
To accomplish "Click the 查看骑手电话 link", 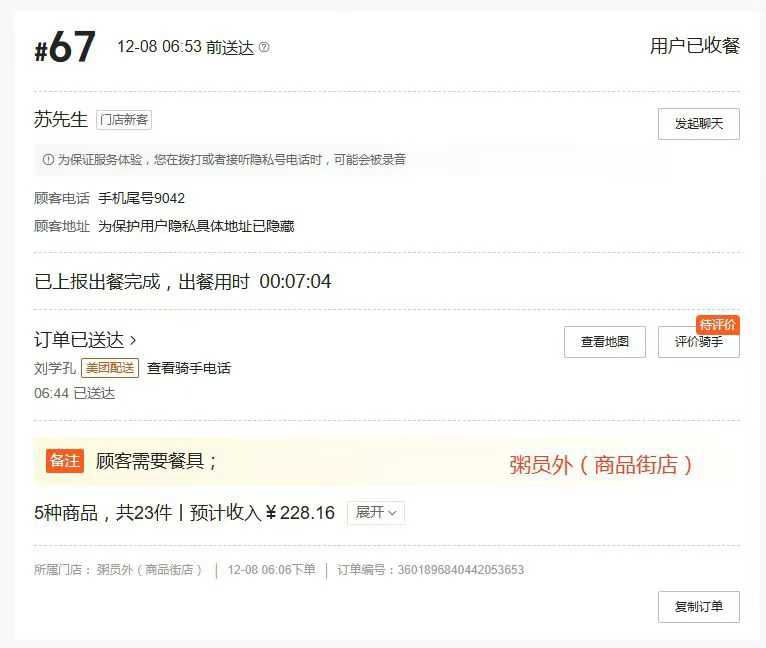I will (189, 368).
